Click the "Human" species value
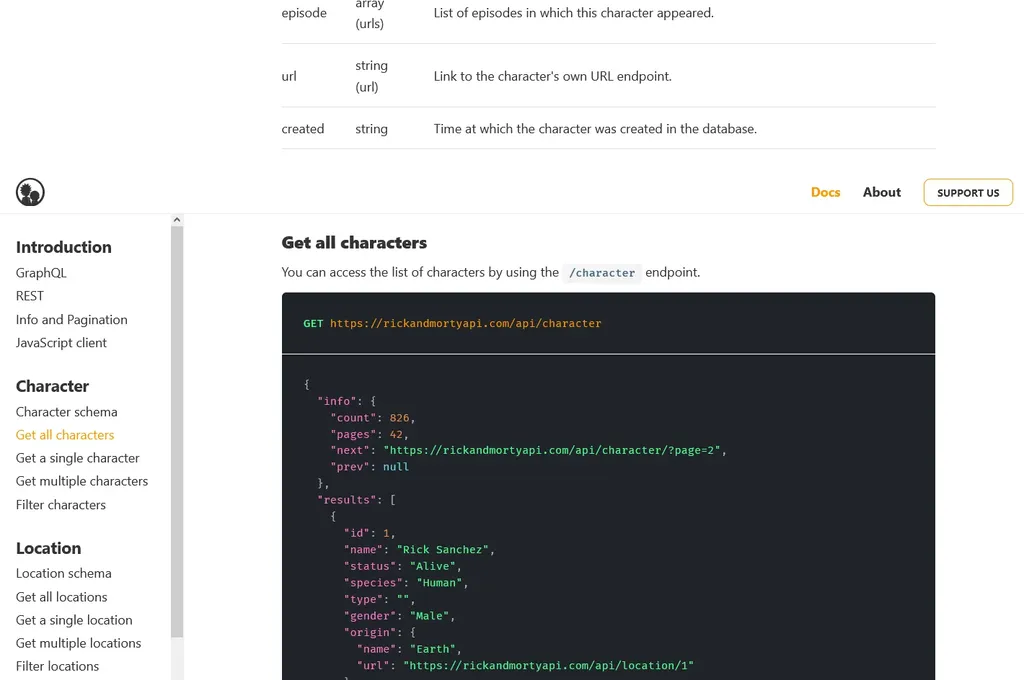The width and height of the screenshot is (1024, 680). [440, 583]
